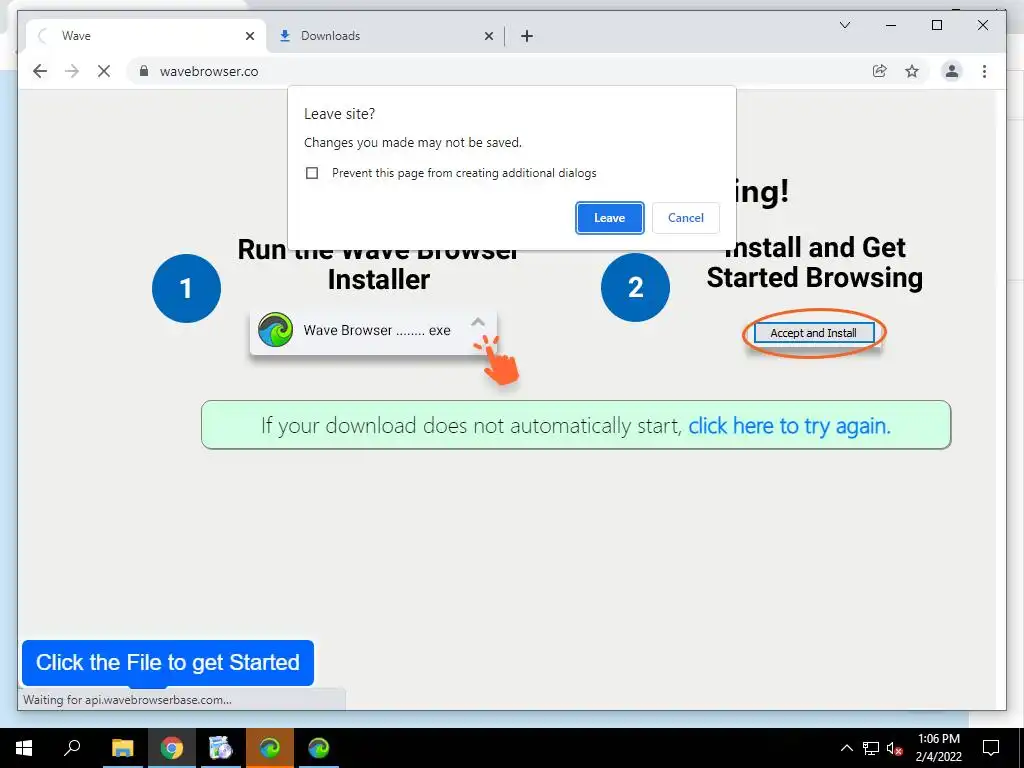This screenshot has width=1024, height=768.
Task: Maximize the Chrome window
Action: point(936,25)
